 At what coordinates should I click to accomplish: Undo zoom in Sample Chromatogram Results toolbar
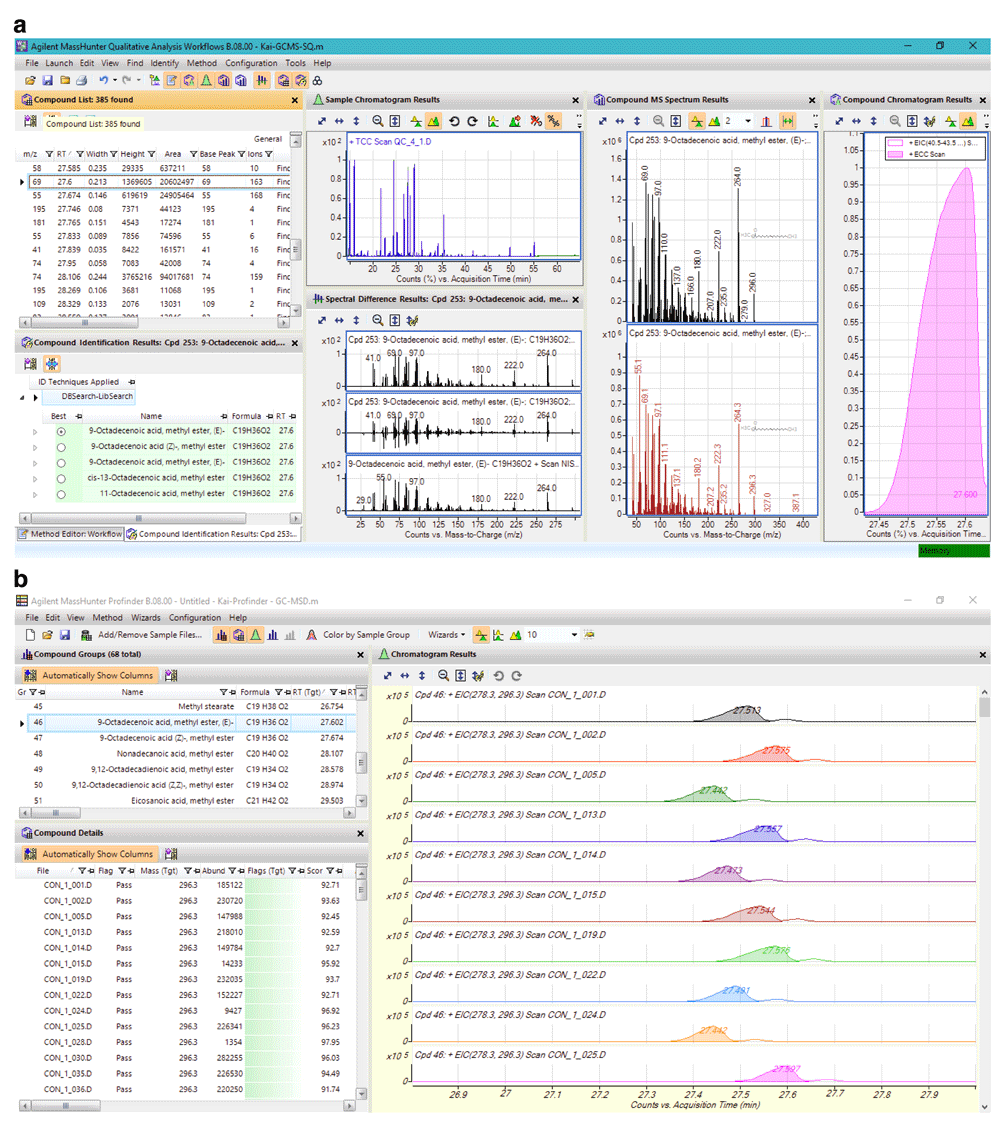pos(454,121)
